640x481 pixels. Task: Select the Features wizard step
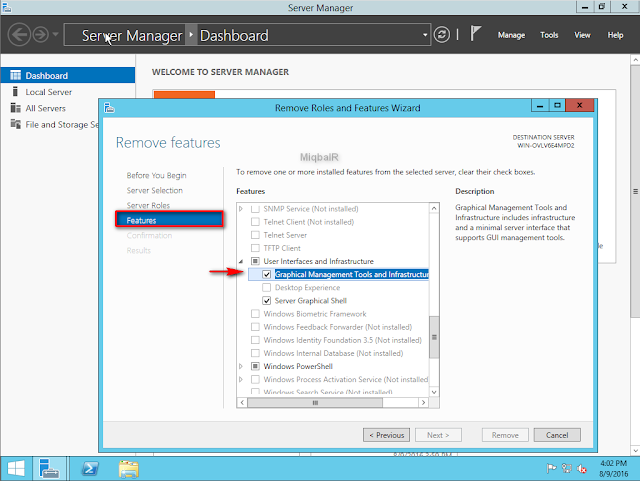[x=169, y=220]
